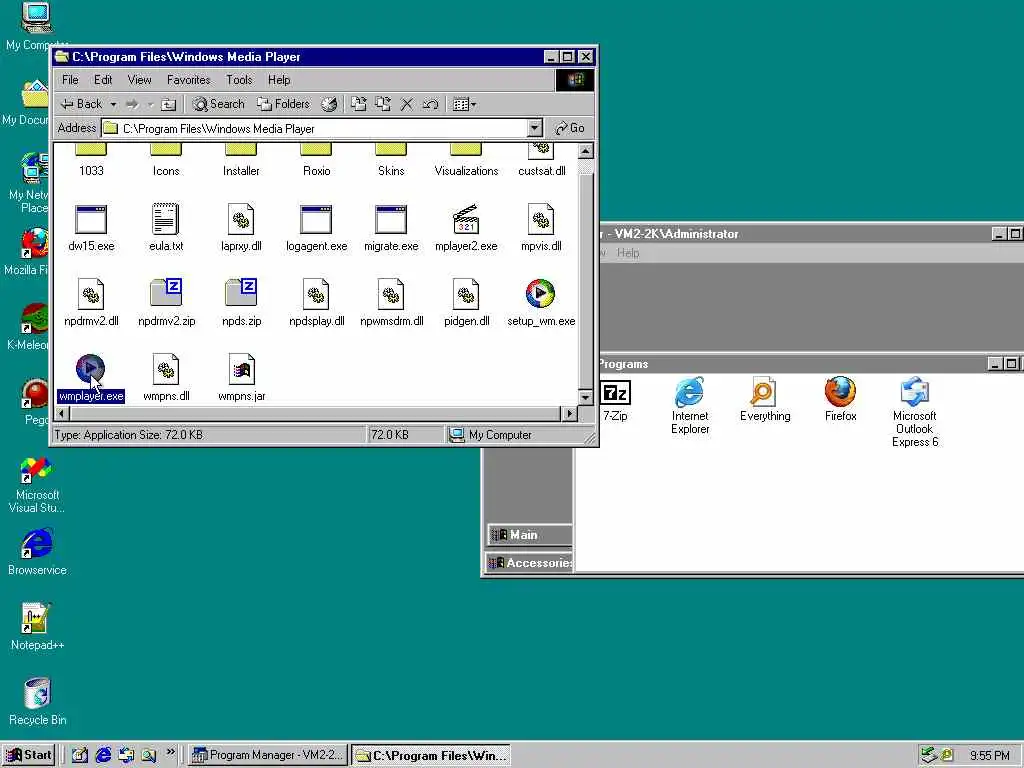
Task: Click the Go button
Action: 569,128
